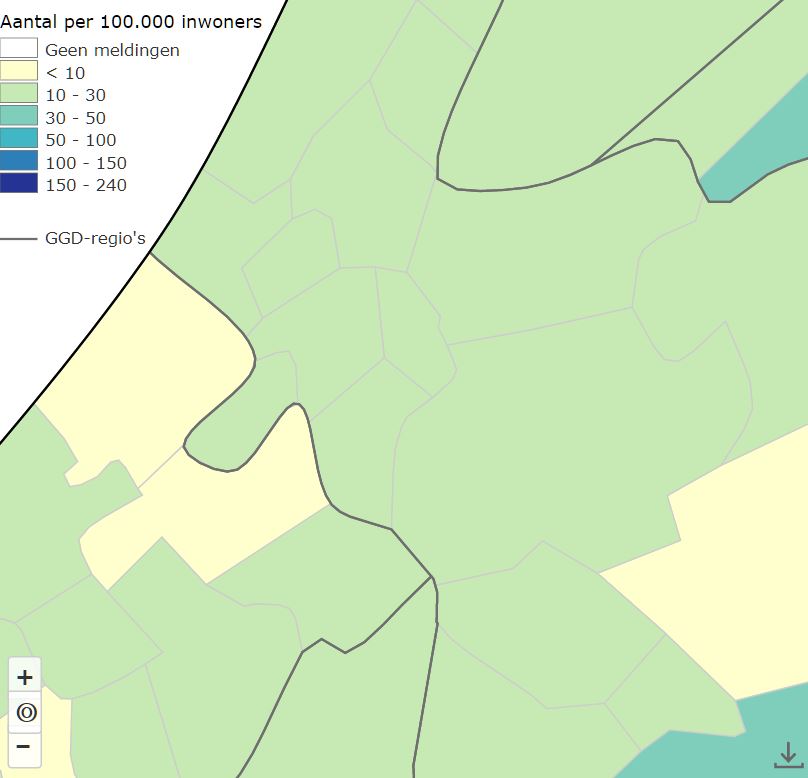The image size is (808, 778).
Task: Click the '100 - 150' legend label
Action: pyautogui.click(x=86, y=163)
